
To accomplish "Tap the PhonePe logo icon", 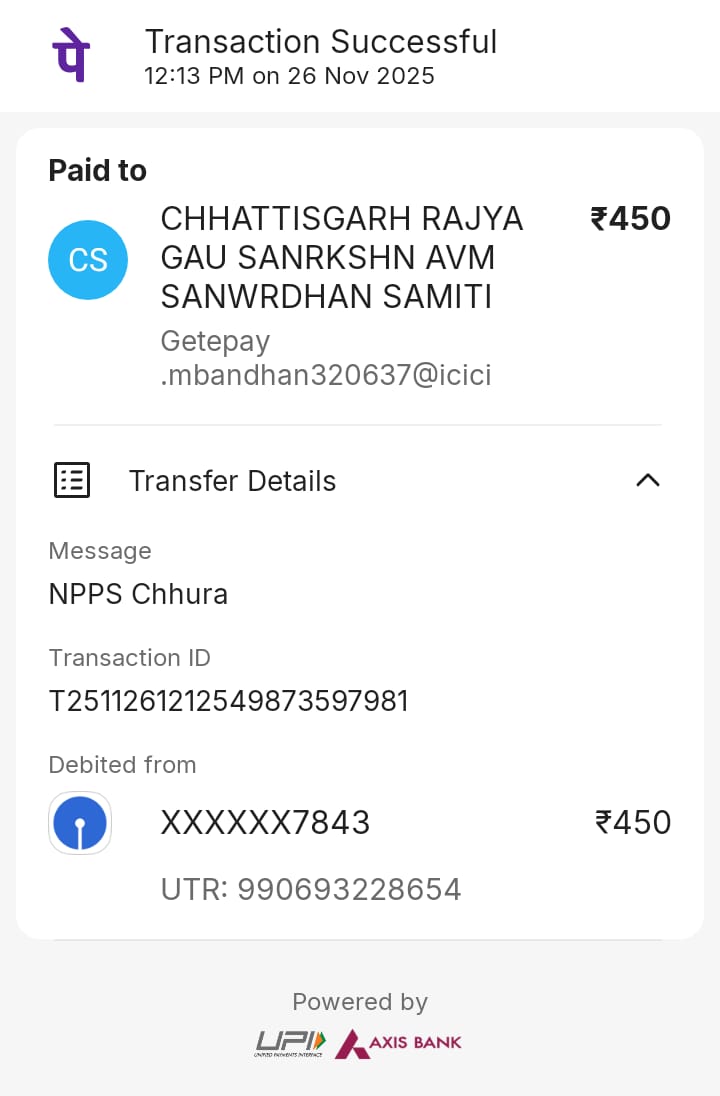I will click(70, 56).
